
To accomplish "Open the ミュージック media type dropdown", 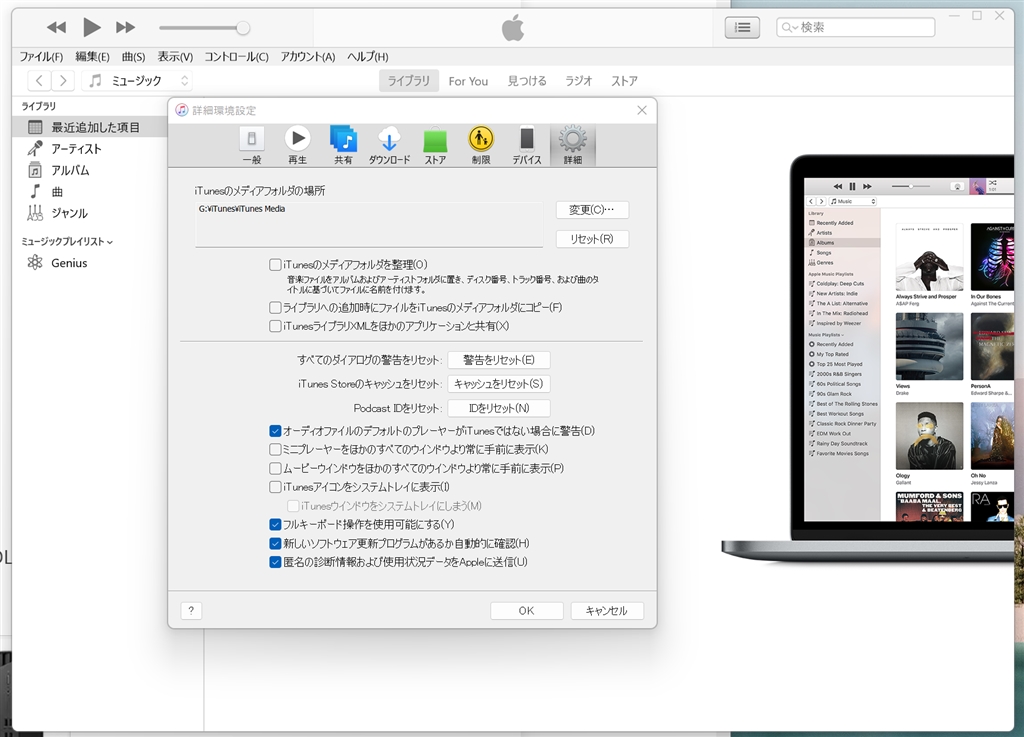I will (137, 80).
